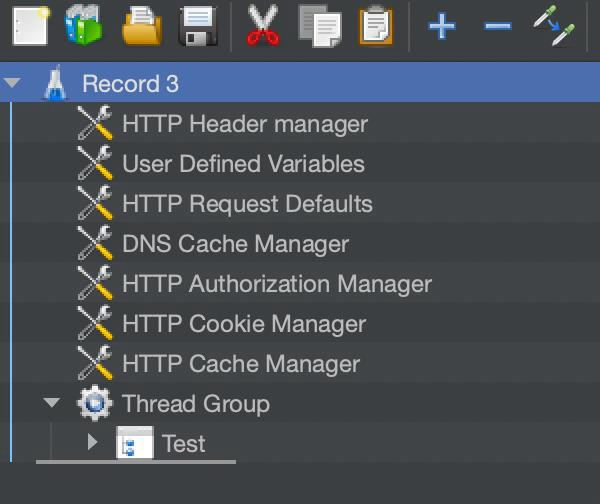600x504 pixels.
Task: Open HTTP Cookie Manager element
Action: point(243,324)
